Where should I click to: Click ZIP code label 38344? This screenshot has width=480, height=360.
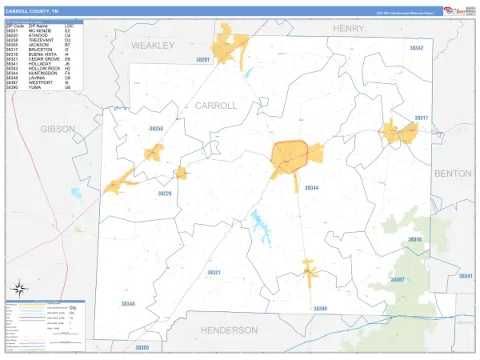[x=312, y=188]
